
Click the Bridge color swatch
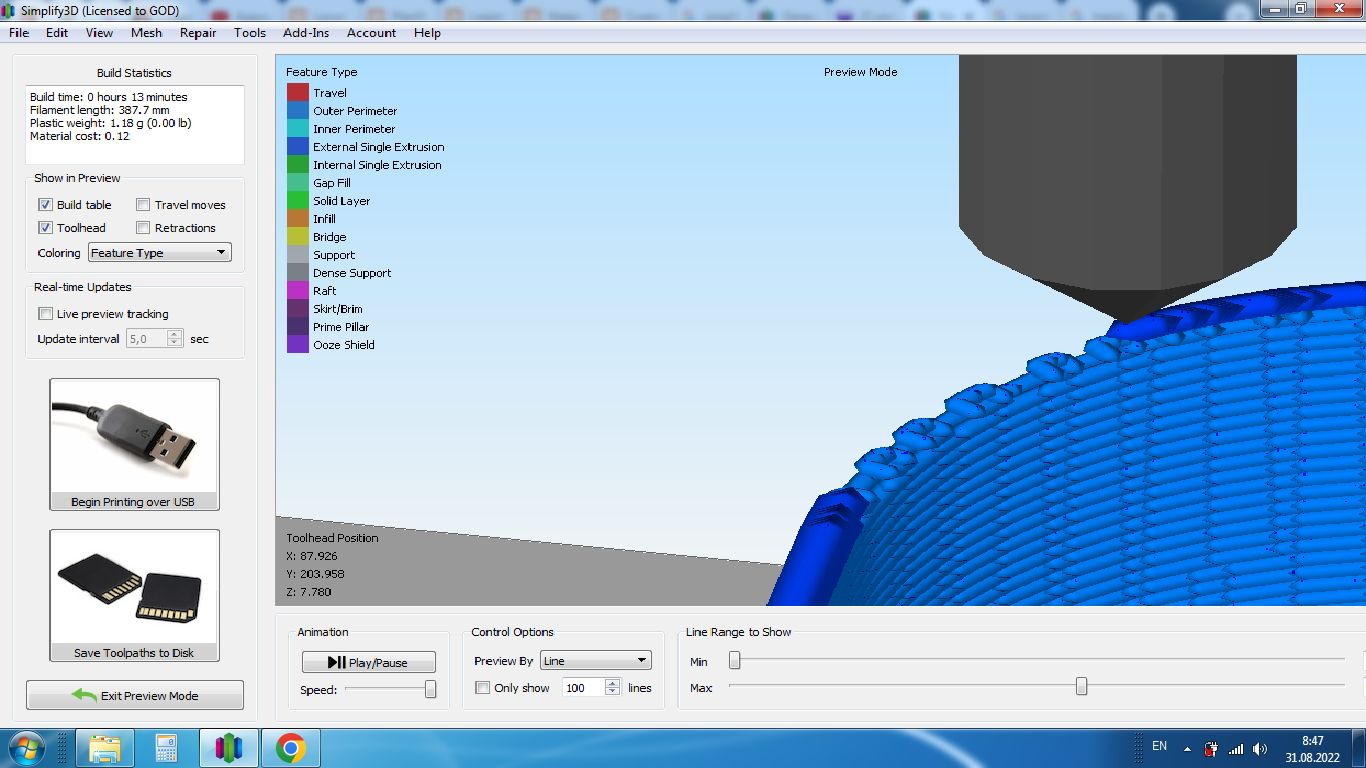coord(298,237)
